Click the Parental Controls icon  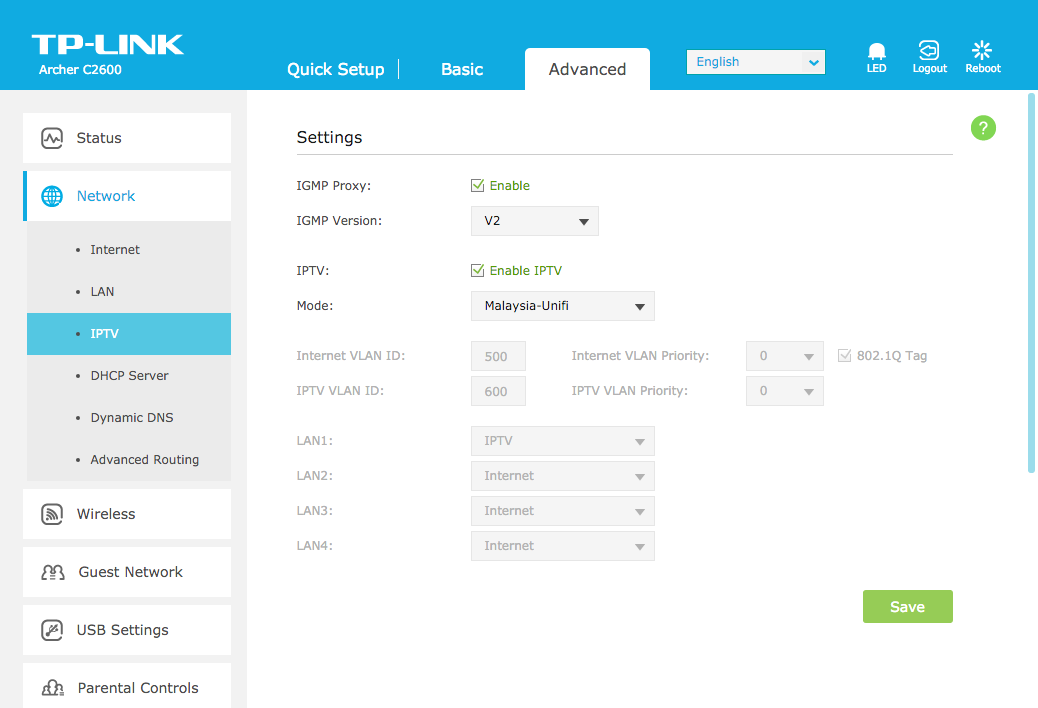coord(52,688)
